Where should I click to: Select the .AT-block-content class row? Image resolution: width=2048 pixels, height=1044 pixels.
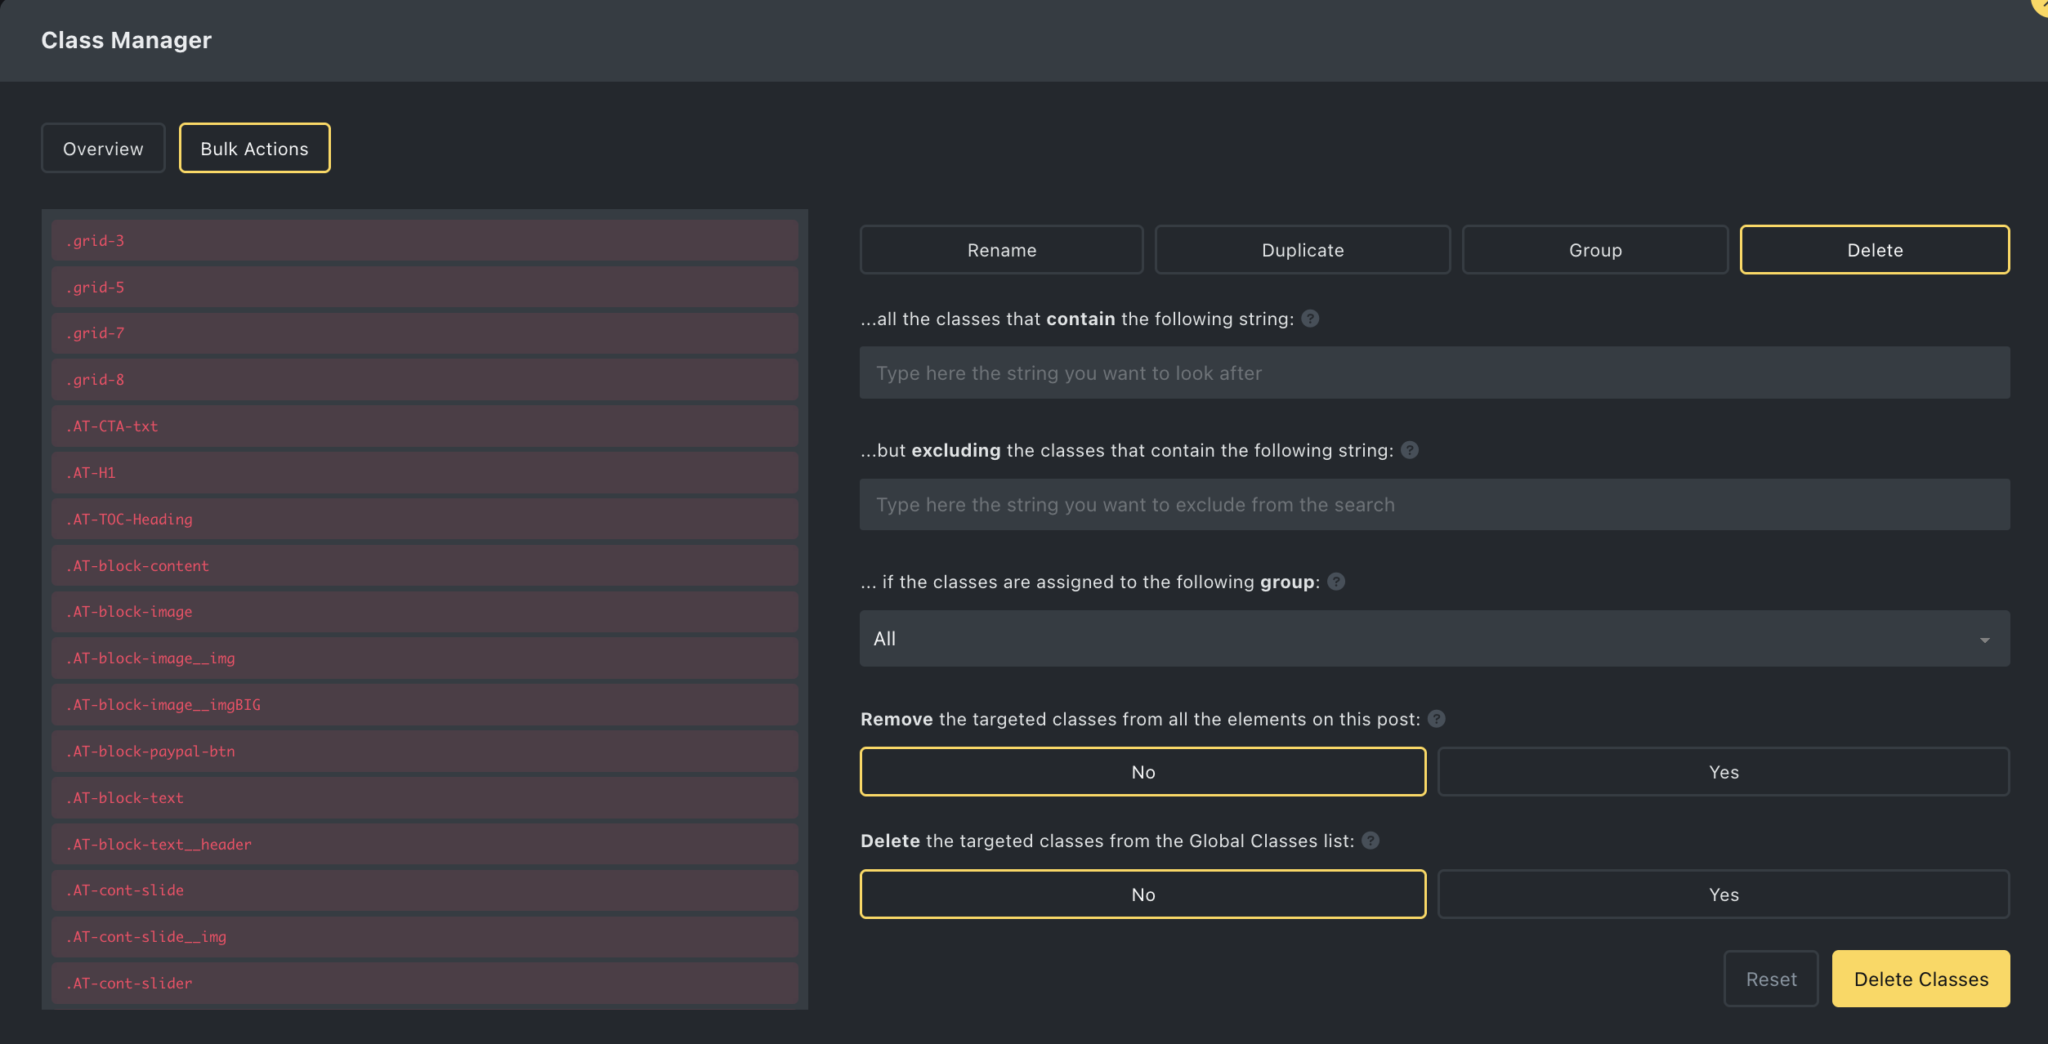[x=425, y=566]
